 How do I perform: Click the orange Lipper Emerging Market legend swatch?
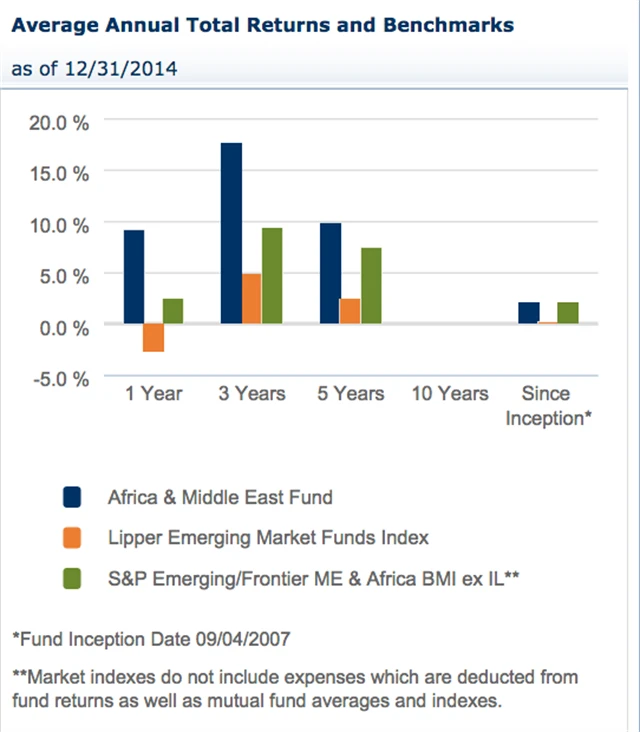click(73, 537)
